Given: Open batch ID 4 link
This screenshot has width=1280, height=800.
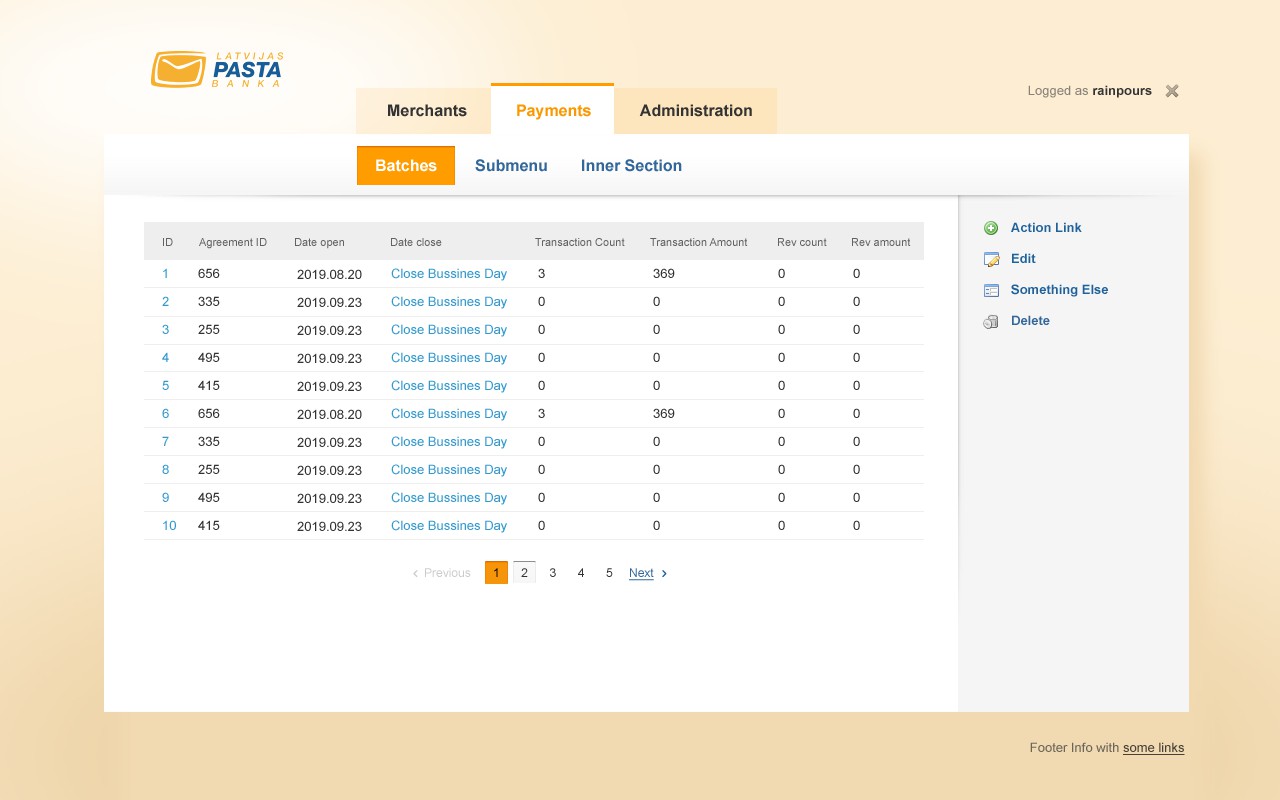Looking at the screenshot, I should (165, 358).
